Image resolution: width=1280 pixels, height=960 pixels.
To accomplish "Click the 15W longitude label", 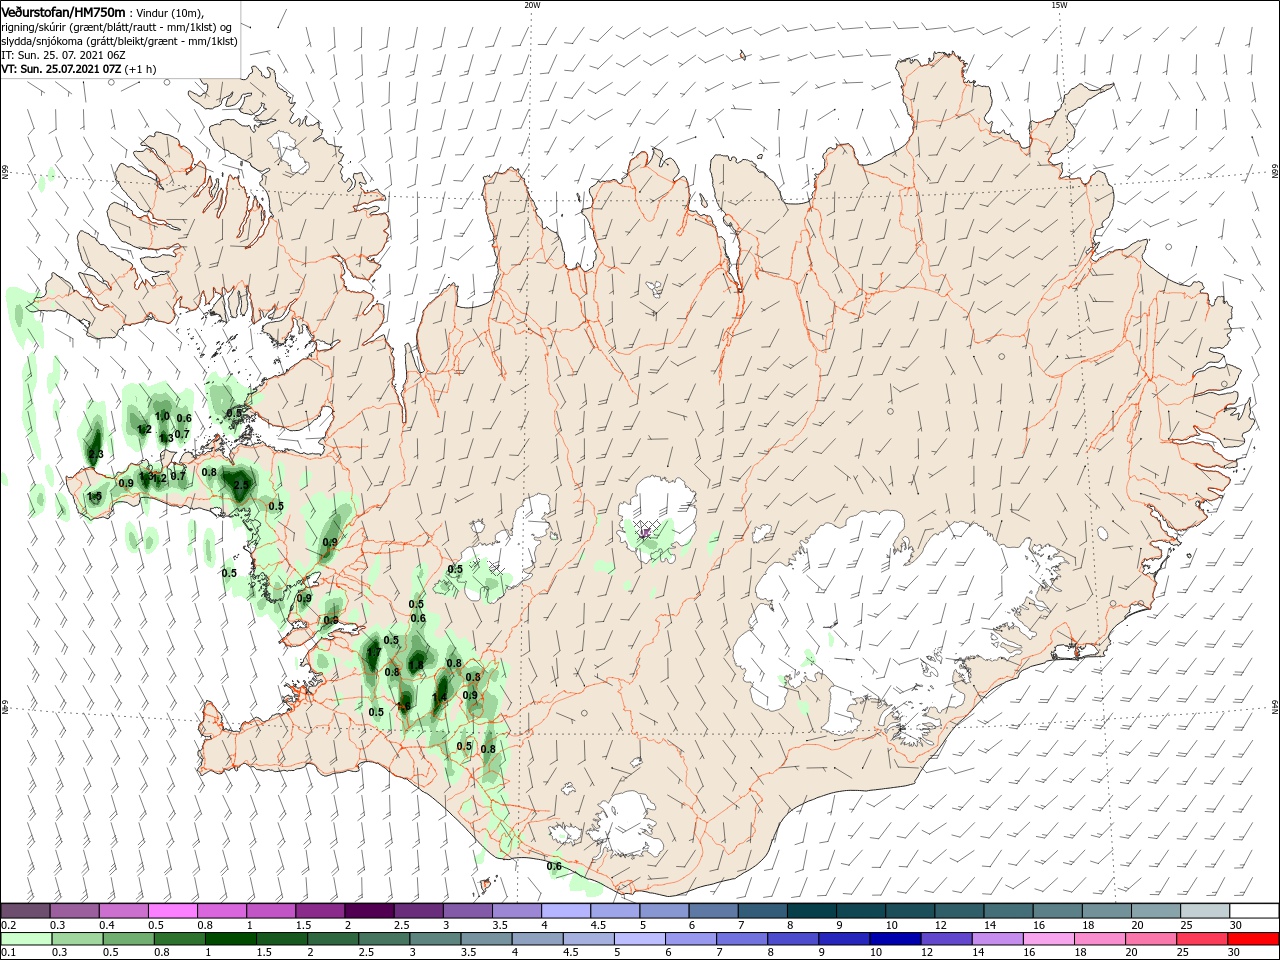I will tap(1059, 5).
